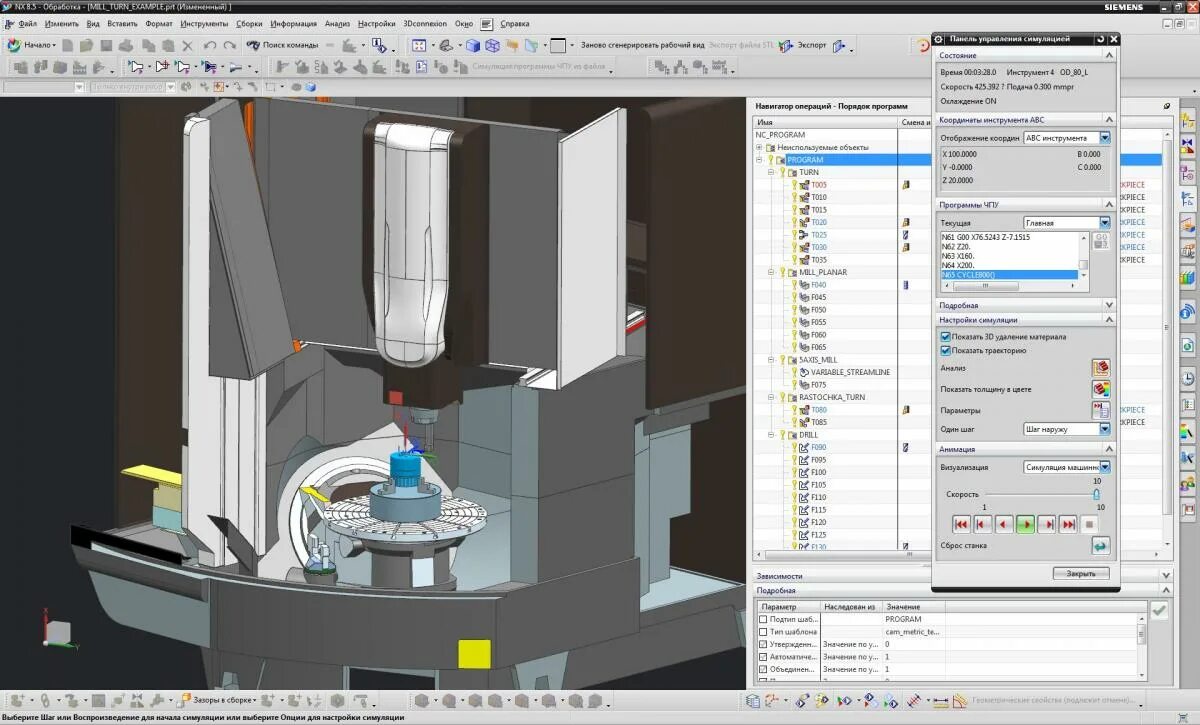Select operation T005 in navigator

point(819,185)
